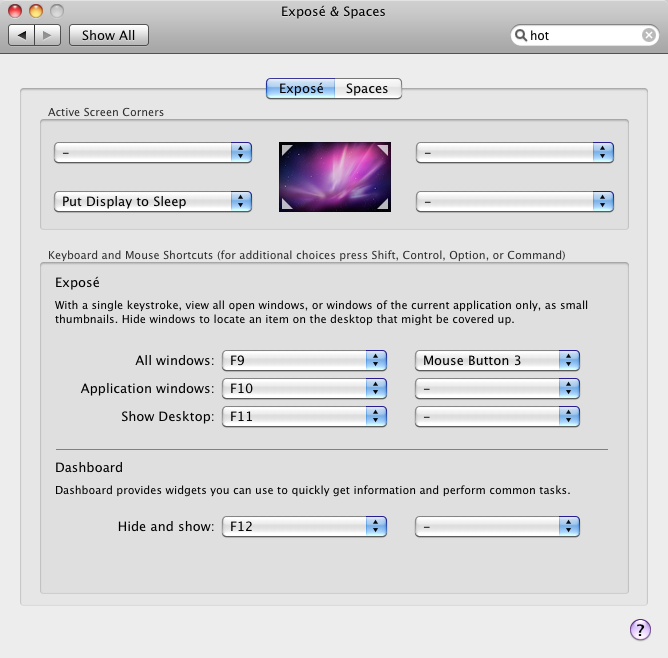Click the magnifying glass search icon
668x658 pixels.
coord(521,35)
